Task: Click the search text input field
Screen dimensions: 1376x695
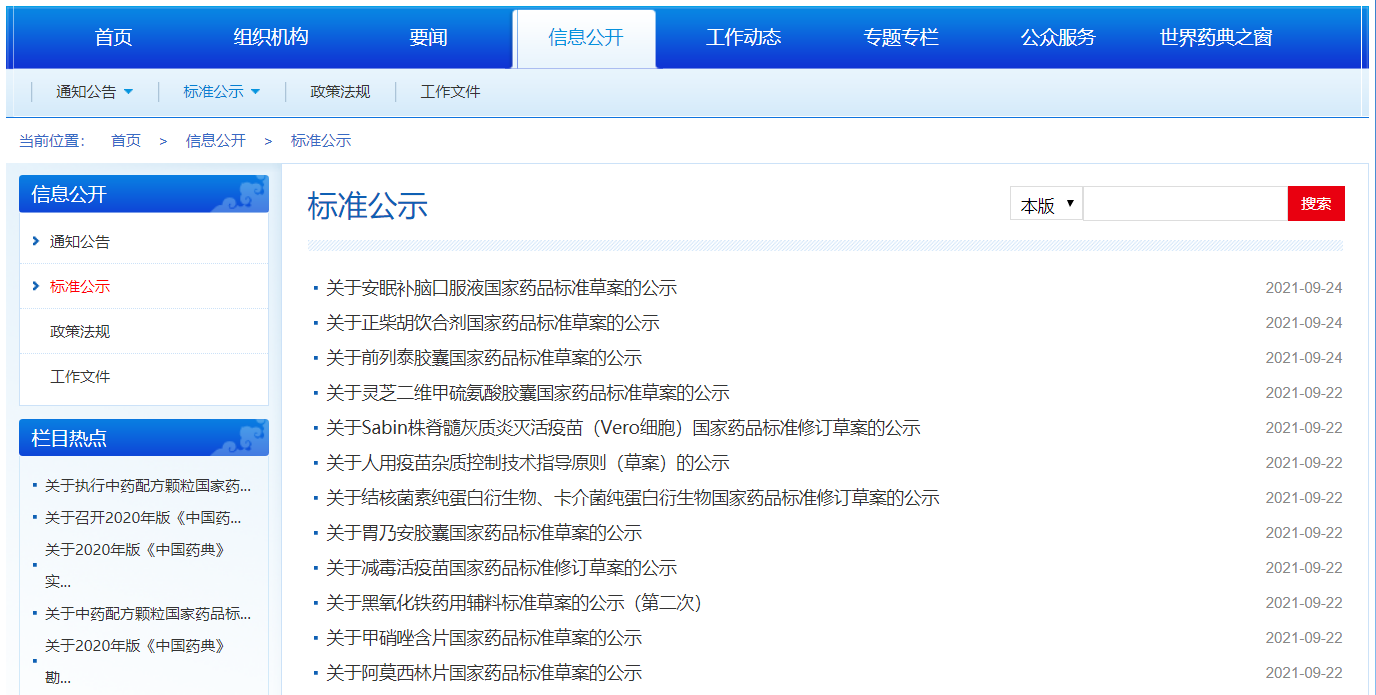Action: pos(1185,204)
